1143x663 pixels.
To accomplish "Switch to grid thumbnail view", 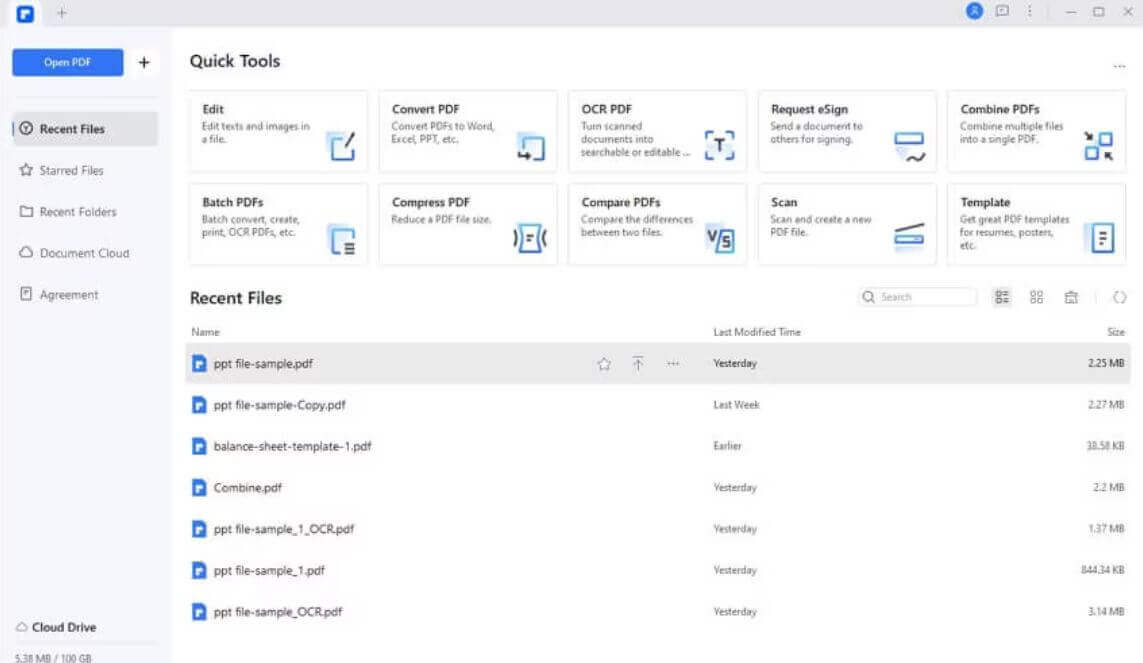I will 1036,297.
